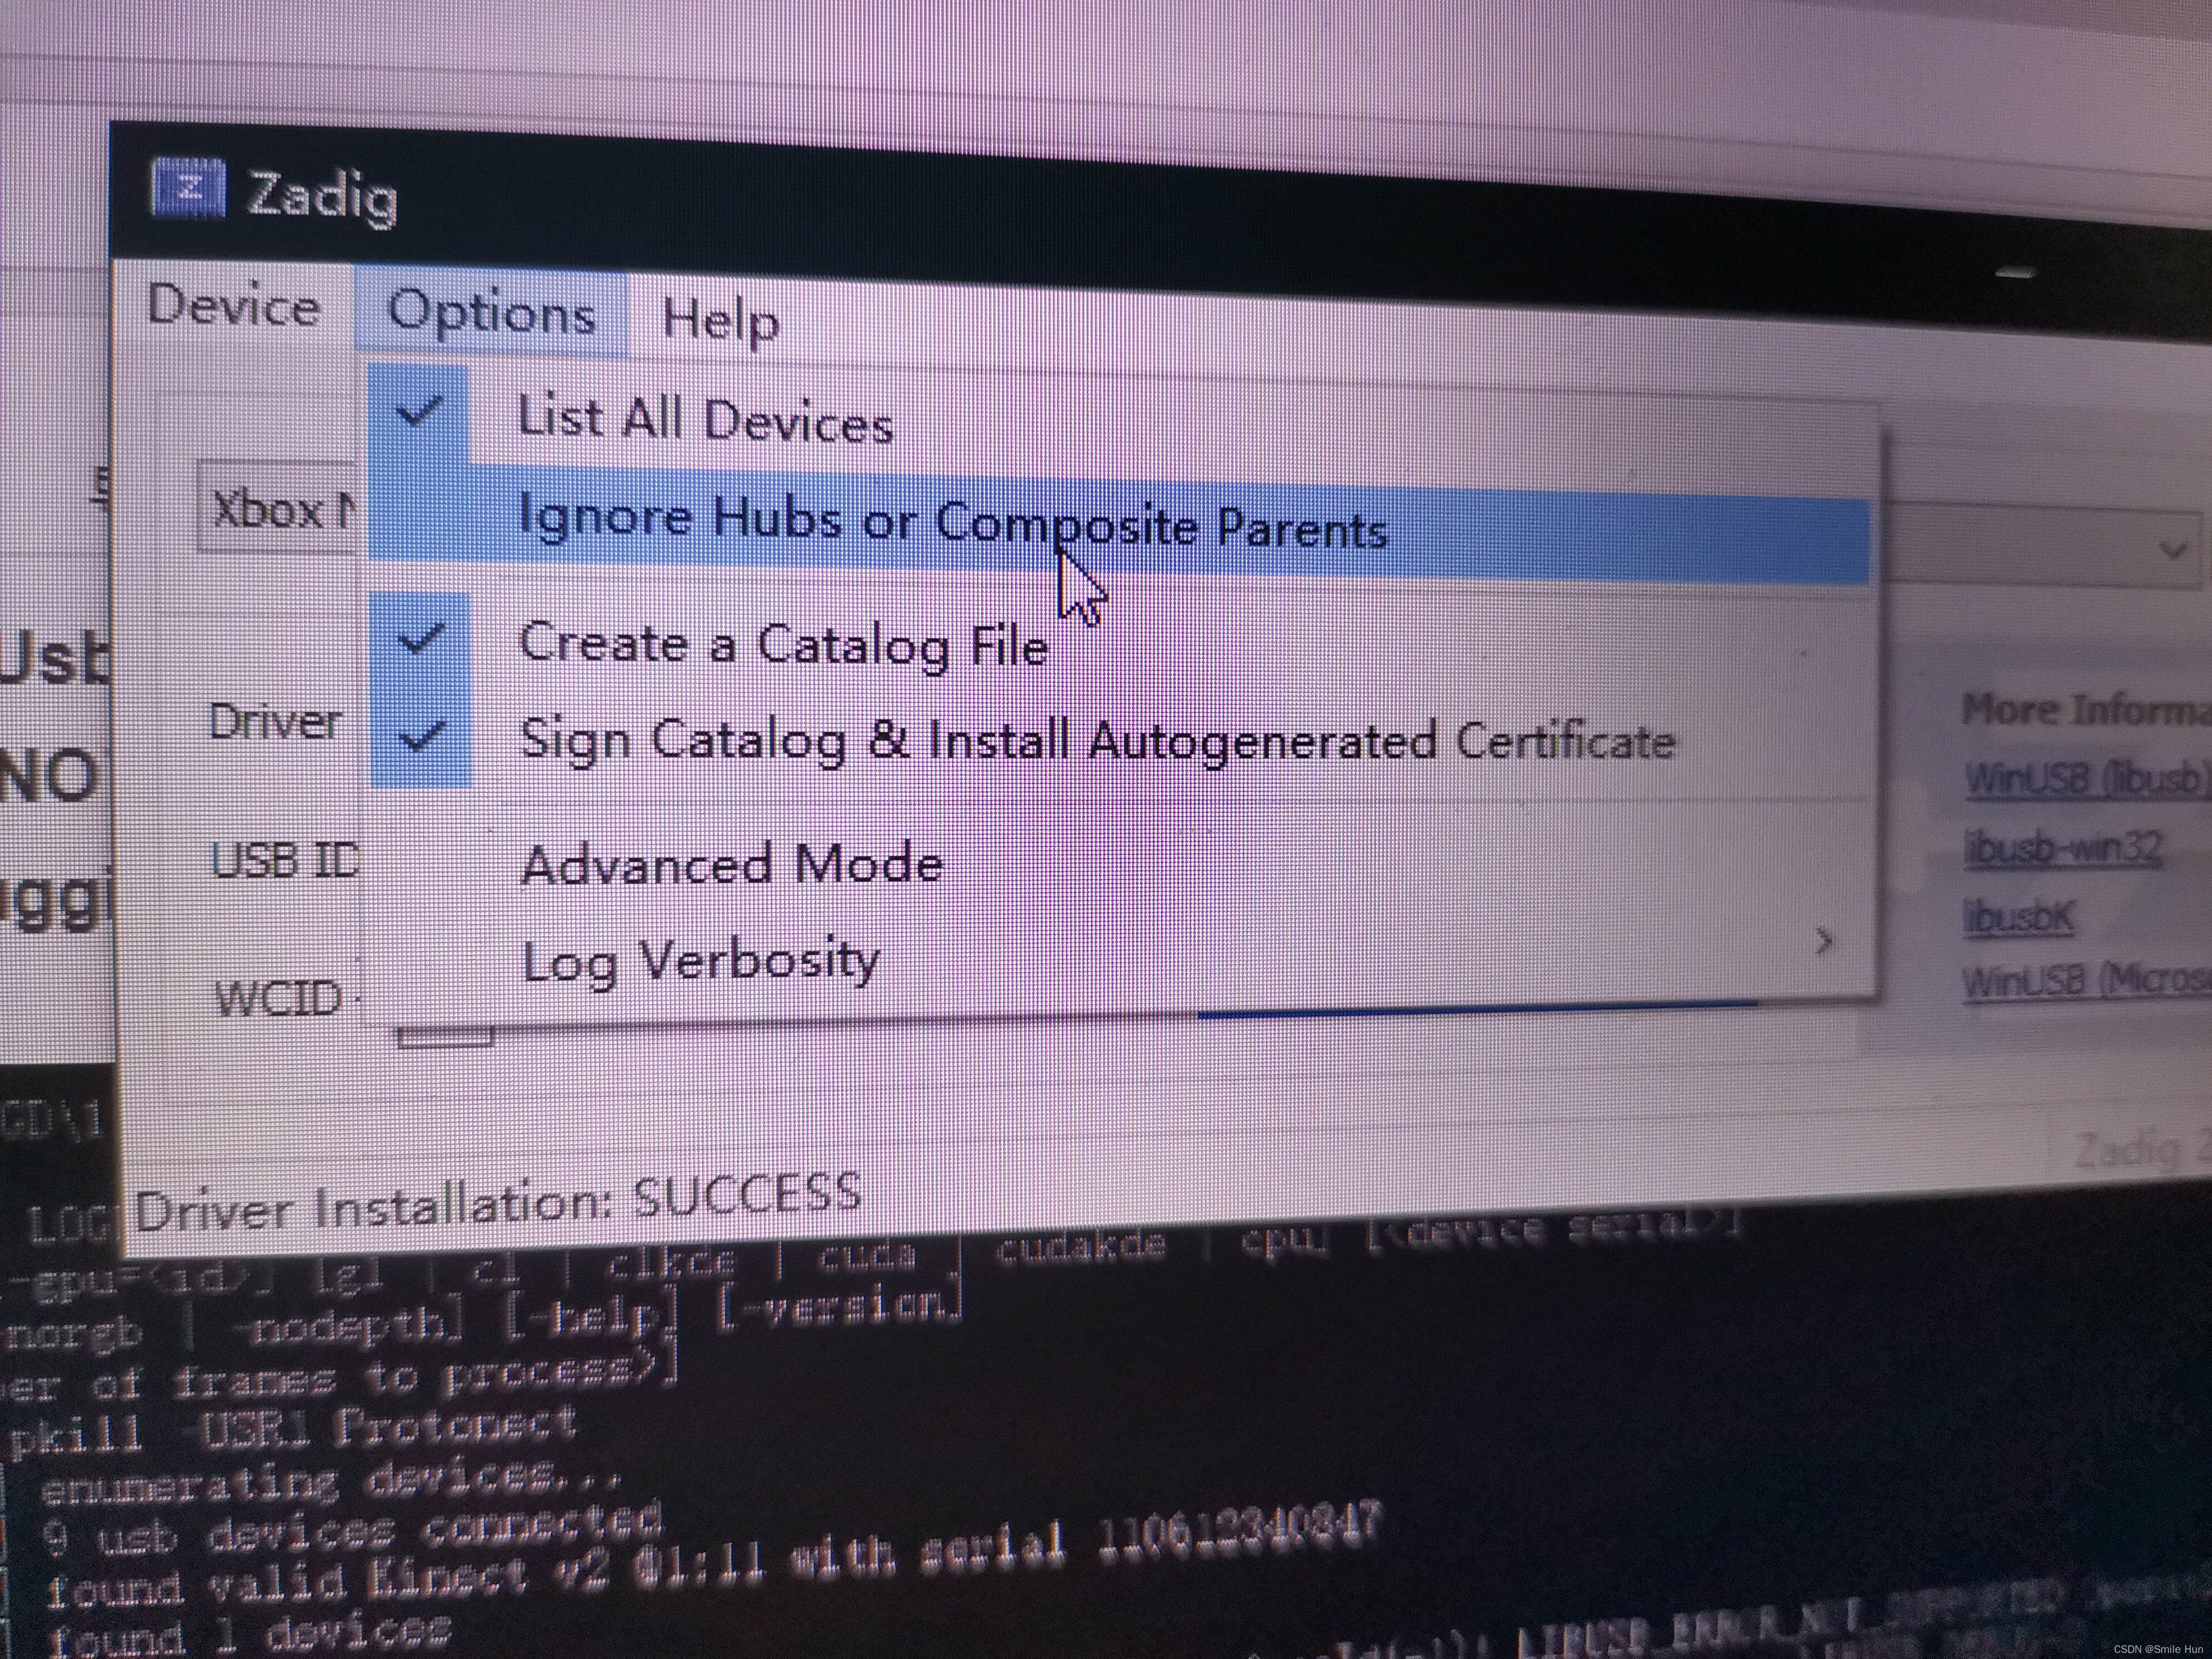This screenshot has height=1659, width=2212.
Task: Enable Advanced Mode
Action: 731,863
